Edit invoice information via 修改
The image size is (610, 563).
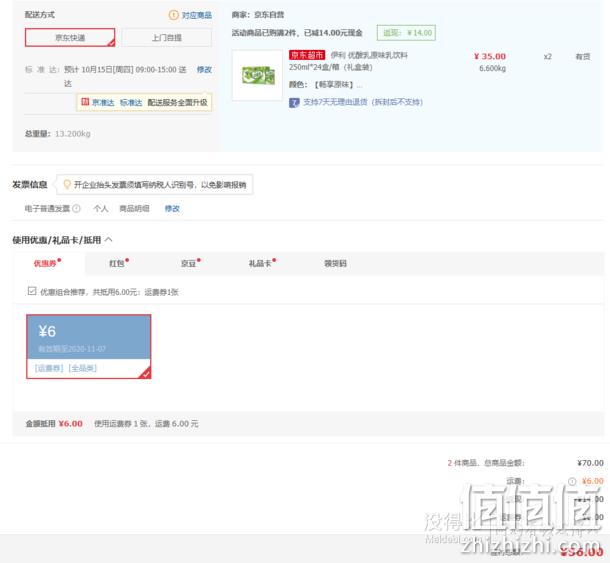click(172, 209)
